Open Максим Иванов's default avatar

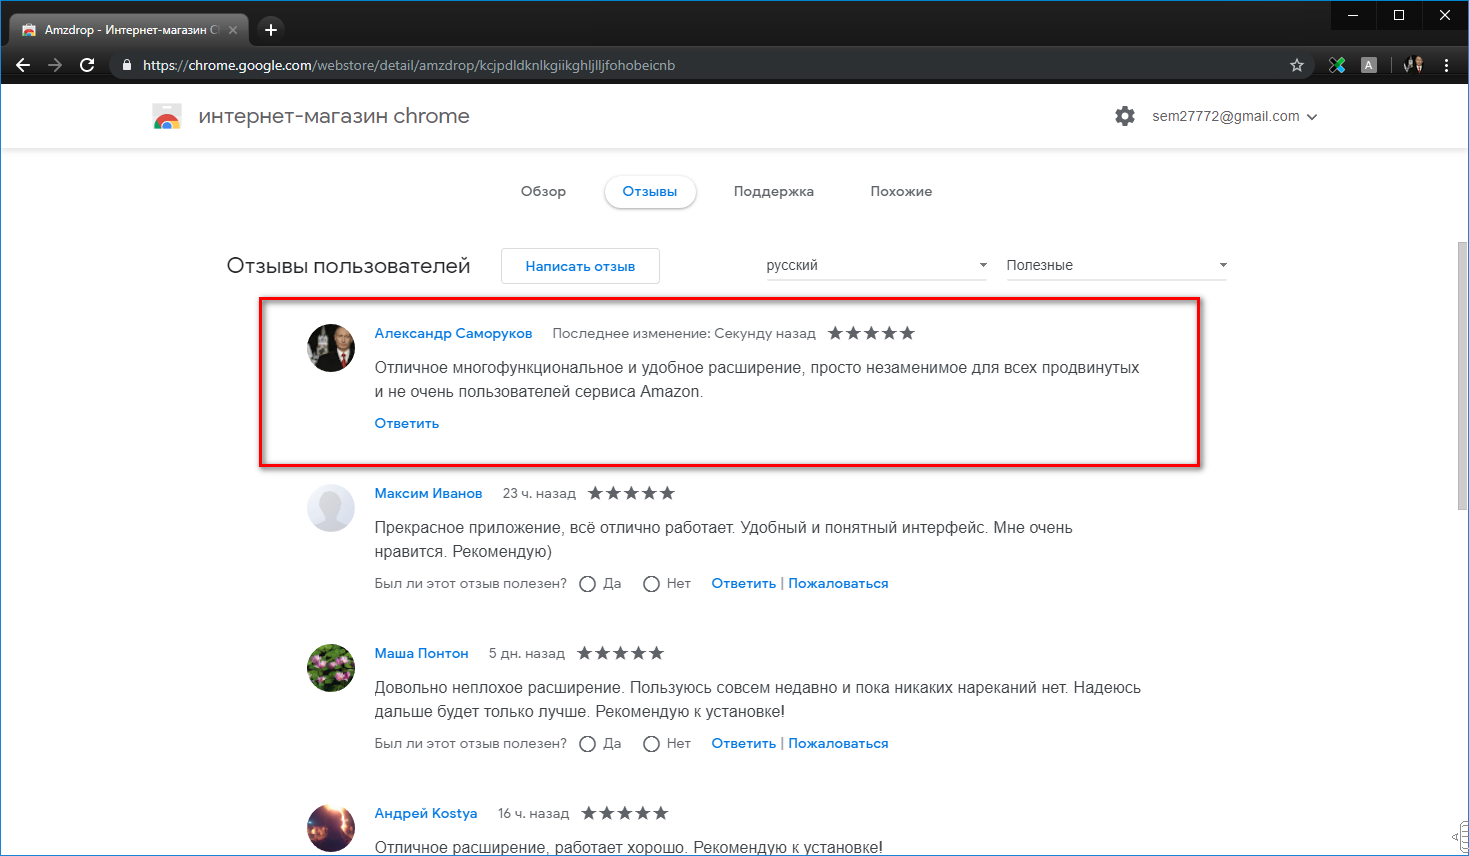point(331,508)
